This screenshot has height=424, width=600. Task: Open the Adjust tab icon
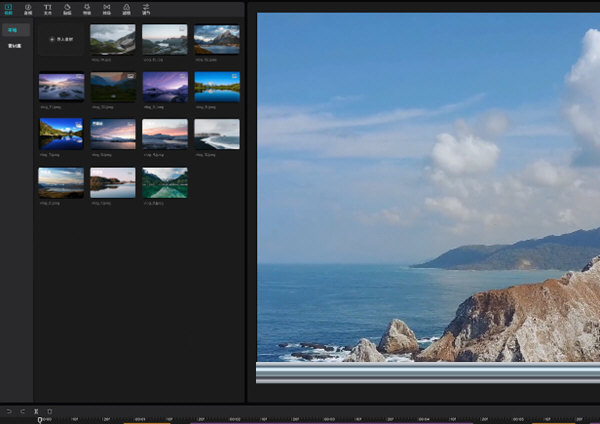tap(147, 9)
